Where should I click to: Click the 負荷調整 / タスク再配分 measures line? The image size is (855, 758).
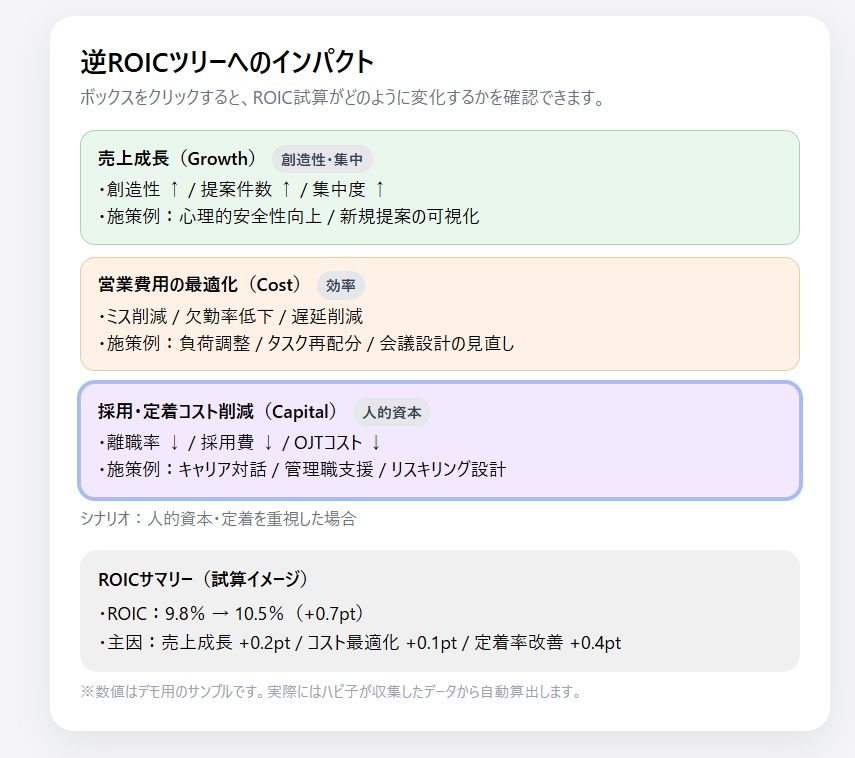[308, 344]
